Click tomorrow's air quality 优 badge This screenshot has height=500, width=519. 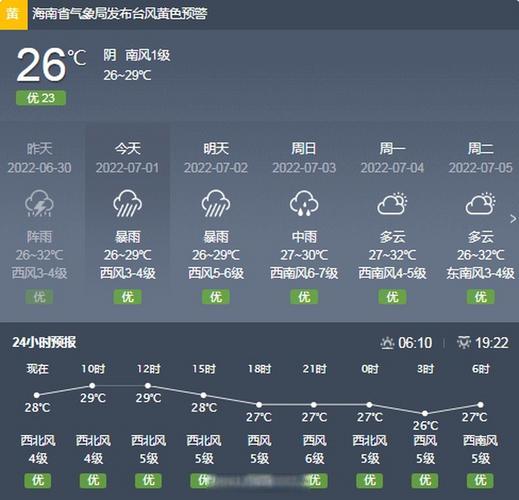(x=216, y=297)
